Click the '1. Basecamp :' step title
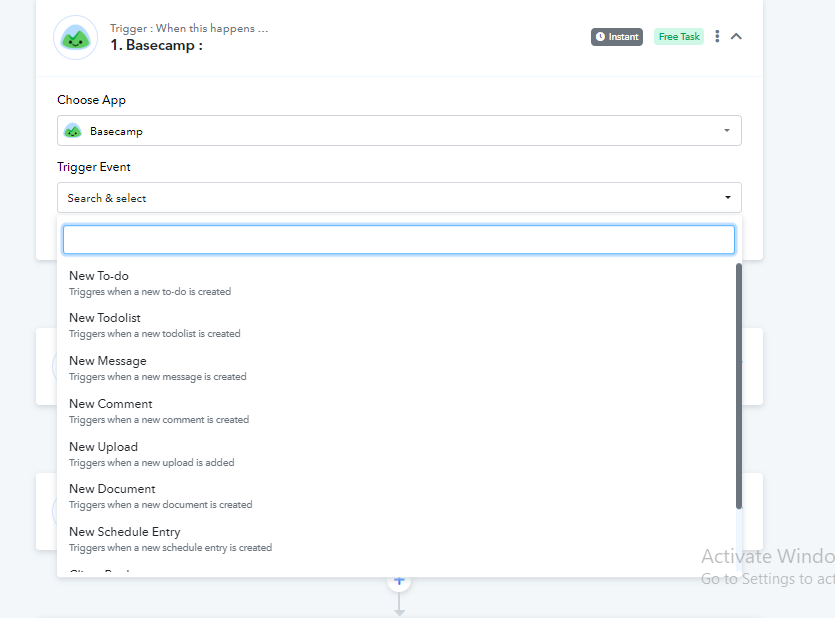835x618 pixels. point(157,45)
